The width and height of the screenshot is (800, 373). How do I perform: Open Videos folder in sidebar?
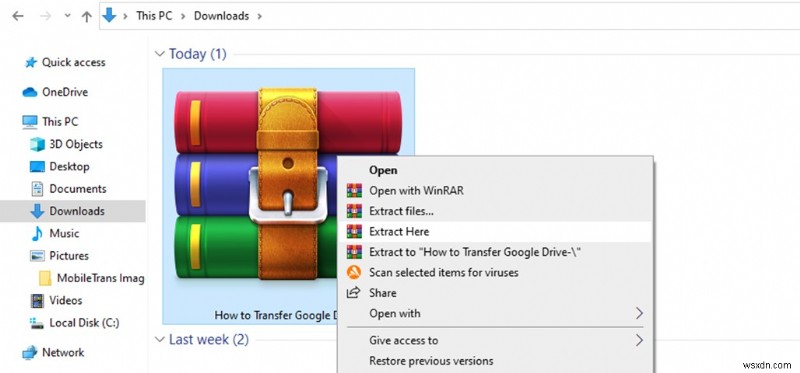point(66,301)
